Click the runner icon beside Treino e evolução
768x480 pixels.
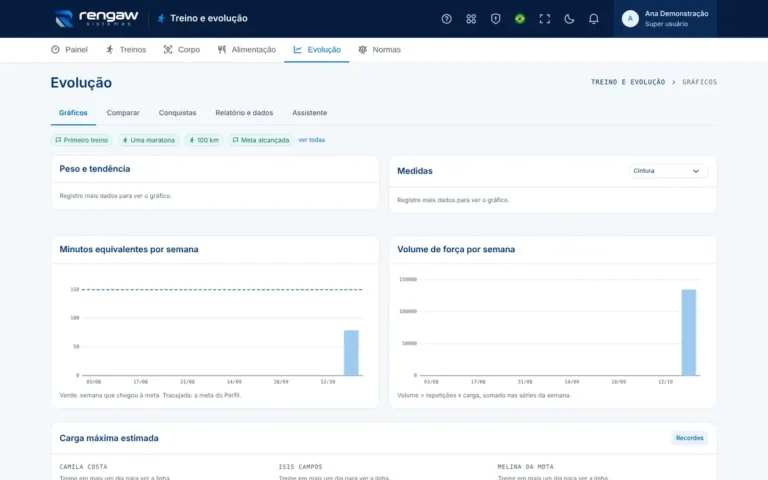(161, 19)
